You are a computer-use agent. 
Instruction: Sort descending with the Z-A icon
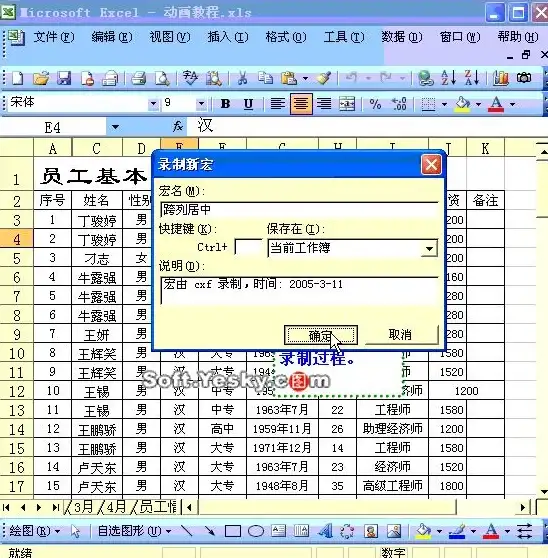[472, 78]
